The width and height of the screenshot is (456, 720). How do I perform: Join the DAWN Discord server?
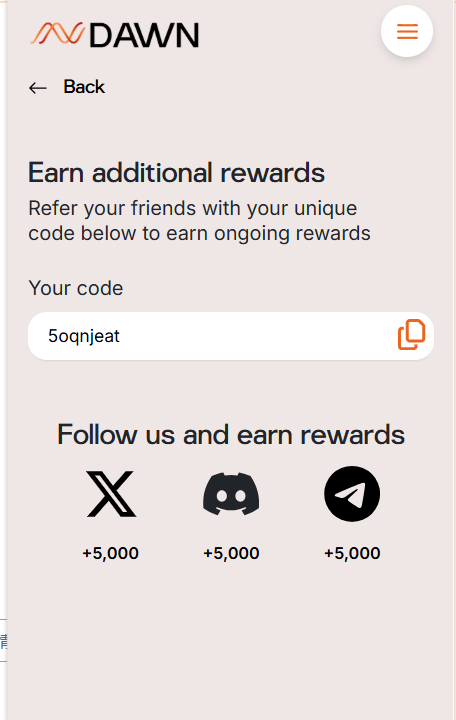tap(231, 494)
